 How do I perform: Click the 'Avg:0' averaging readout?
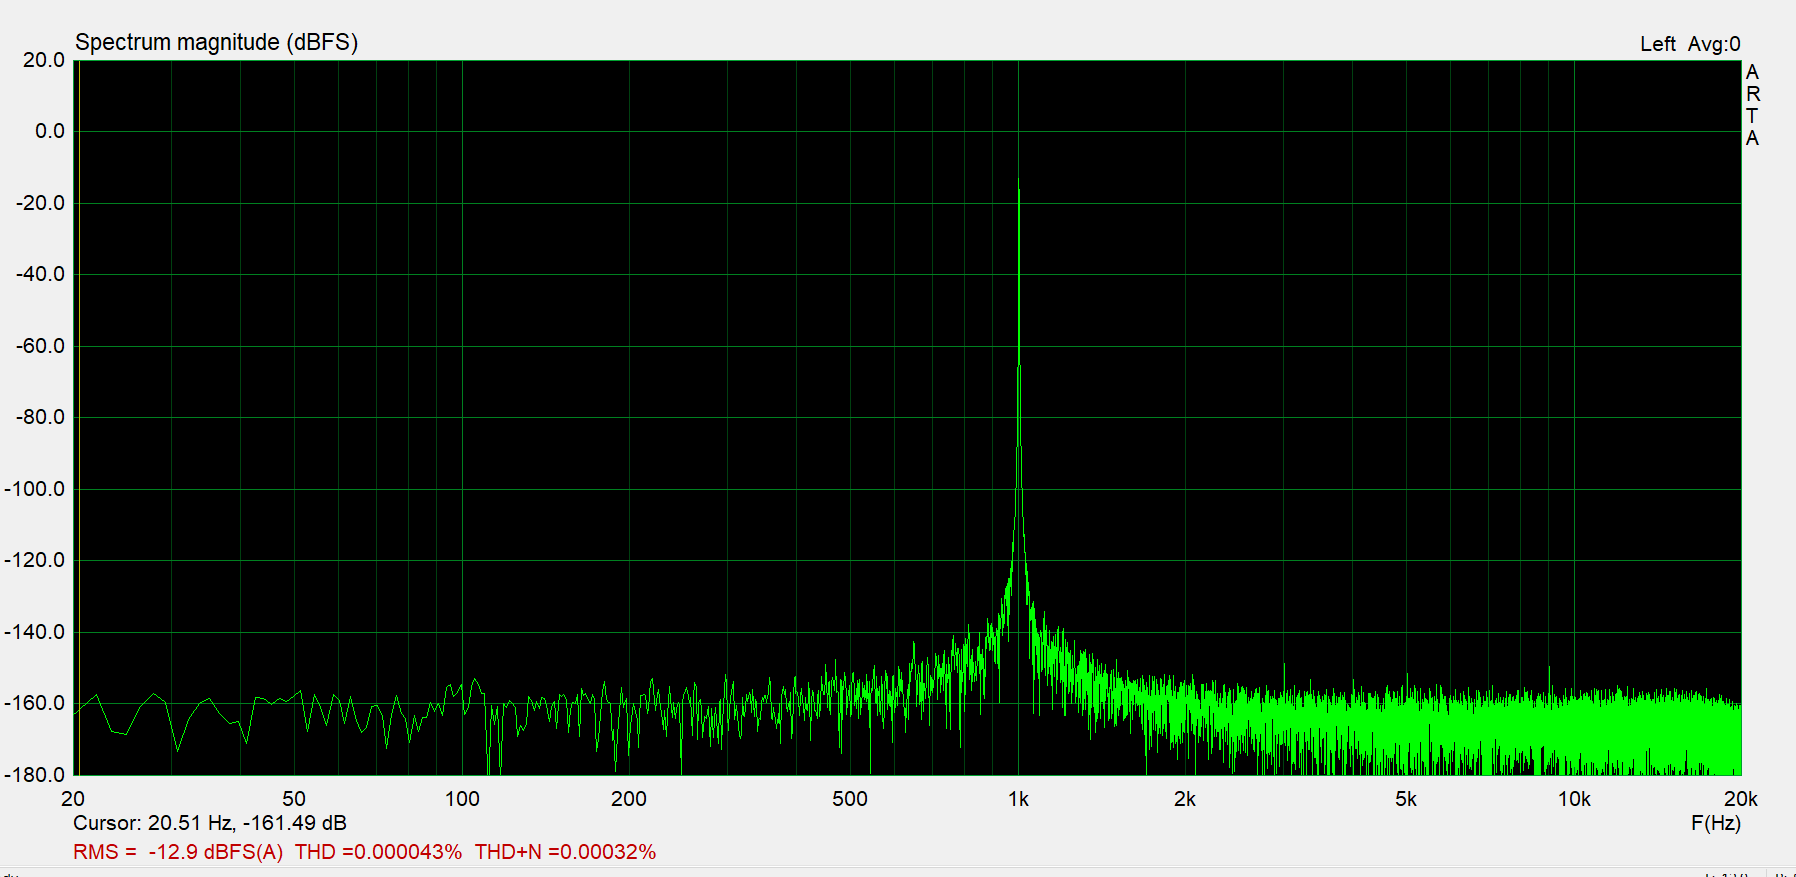click(x=1714, y=44)
